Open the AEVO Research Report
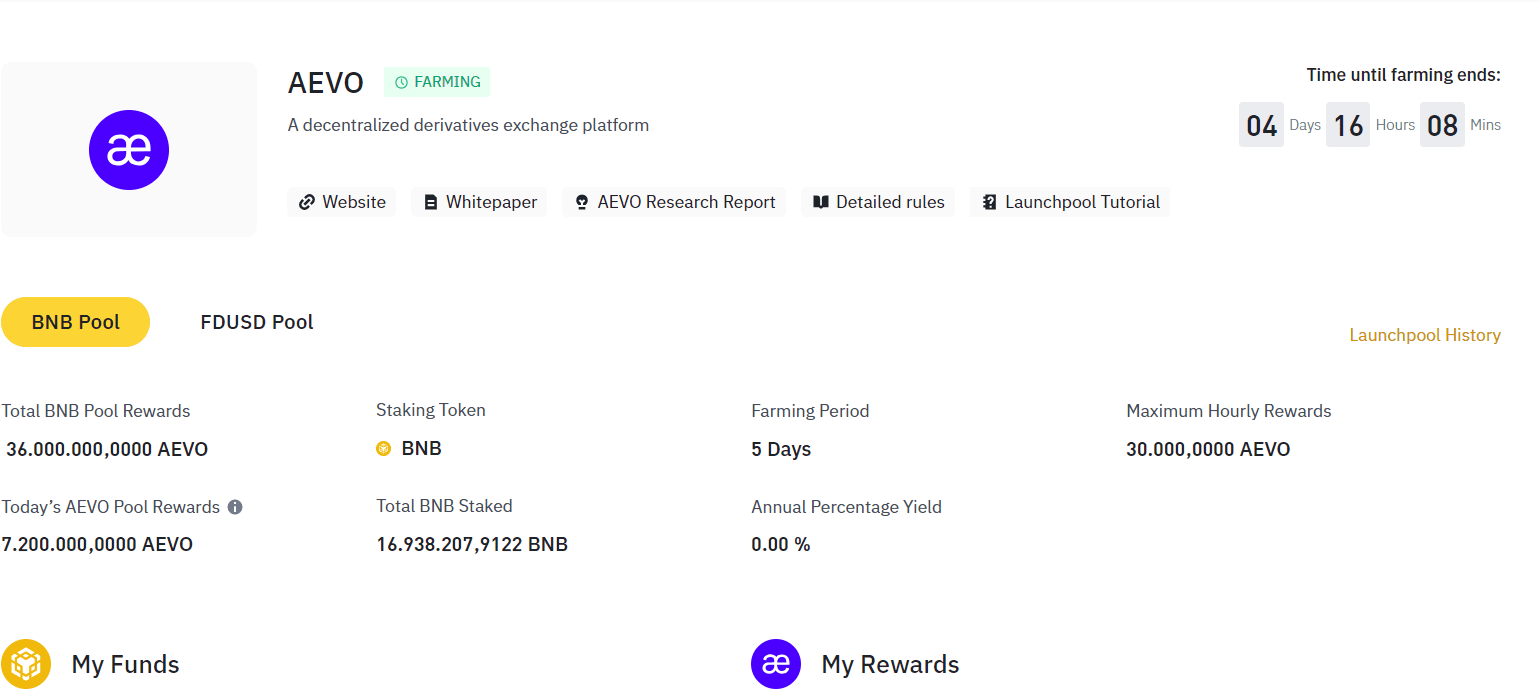This screenshot has width=1539, height=693. [x=673, y=202]
